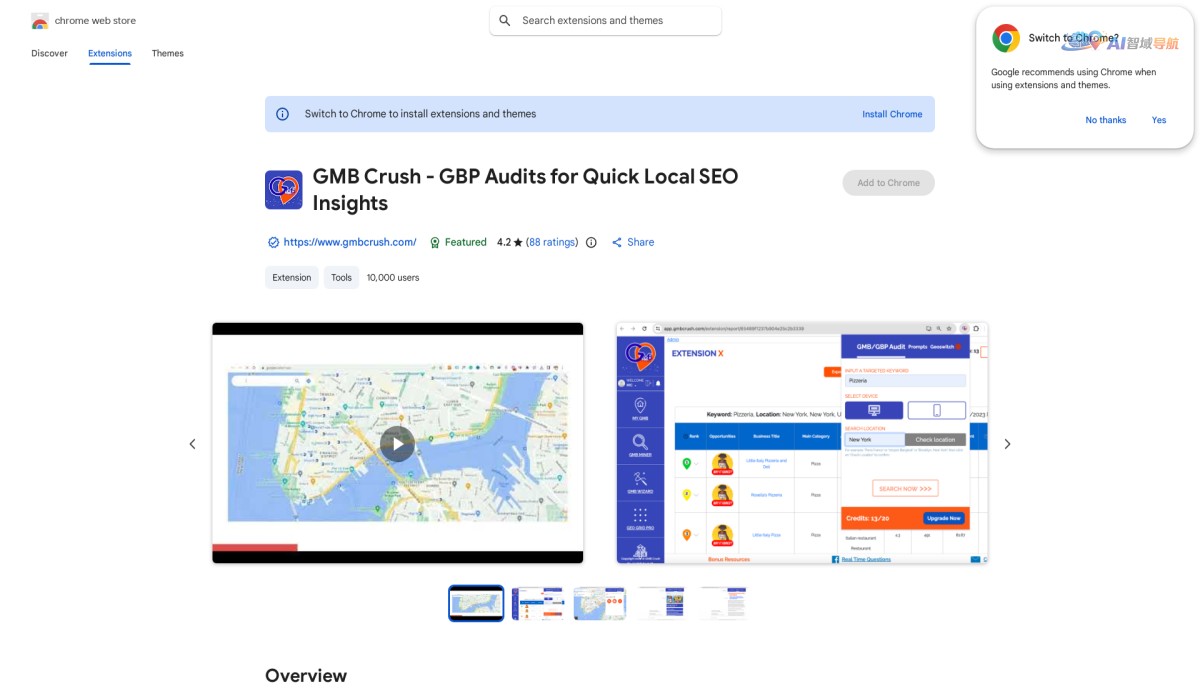
Task: Switch to the Themes tab
Action: (x=167, y=53)
